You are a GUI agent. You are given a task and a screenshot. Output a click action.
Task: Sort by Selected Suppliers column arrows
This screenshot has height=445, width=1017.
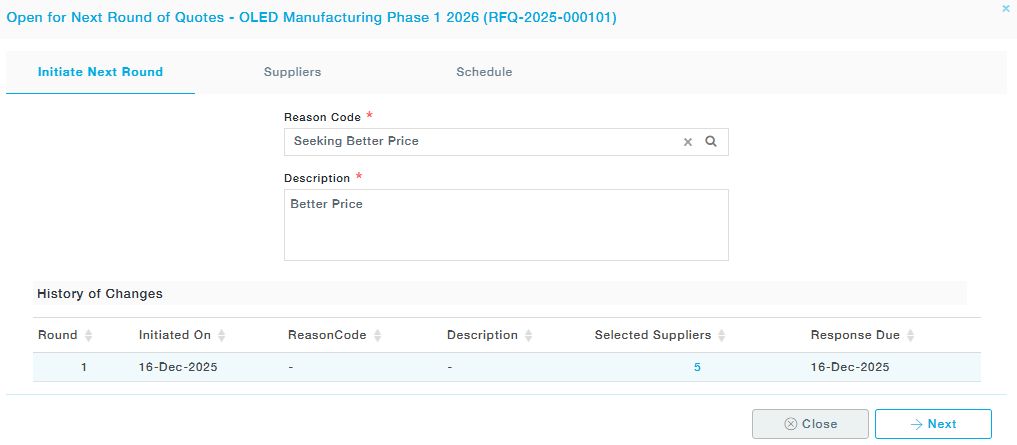[x=721, y=335]
